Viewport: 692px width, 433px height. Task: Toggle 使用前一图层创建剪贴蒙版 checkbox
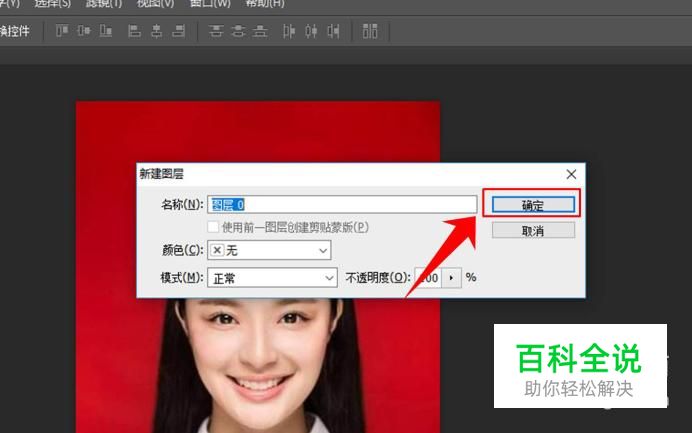(213, 227)
